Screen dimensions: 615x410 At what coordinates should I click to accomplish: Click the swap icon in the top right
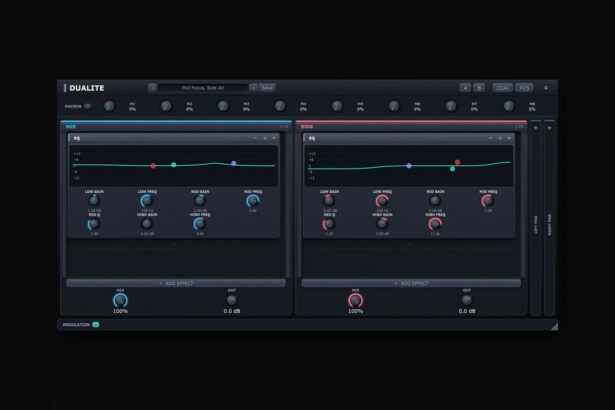point(546,88)
